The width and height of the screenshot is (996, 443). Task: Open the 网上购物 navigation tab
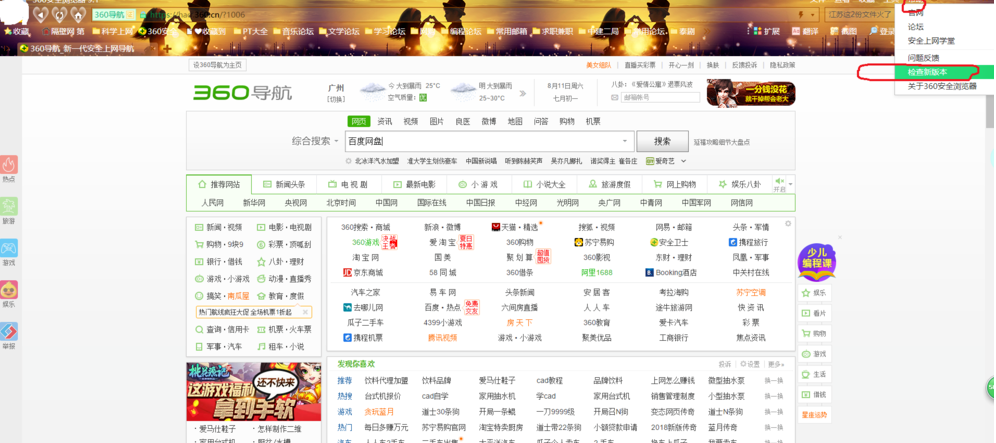674,184
